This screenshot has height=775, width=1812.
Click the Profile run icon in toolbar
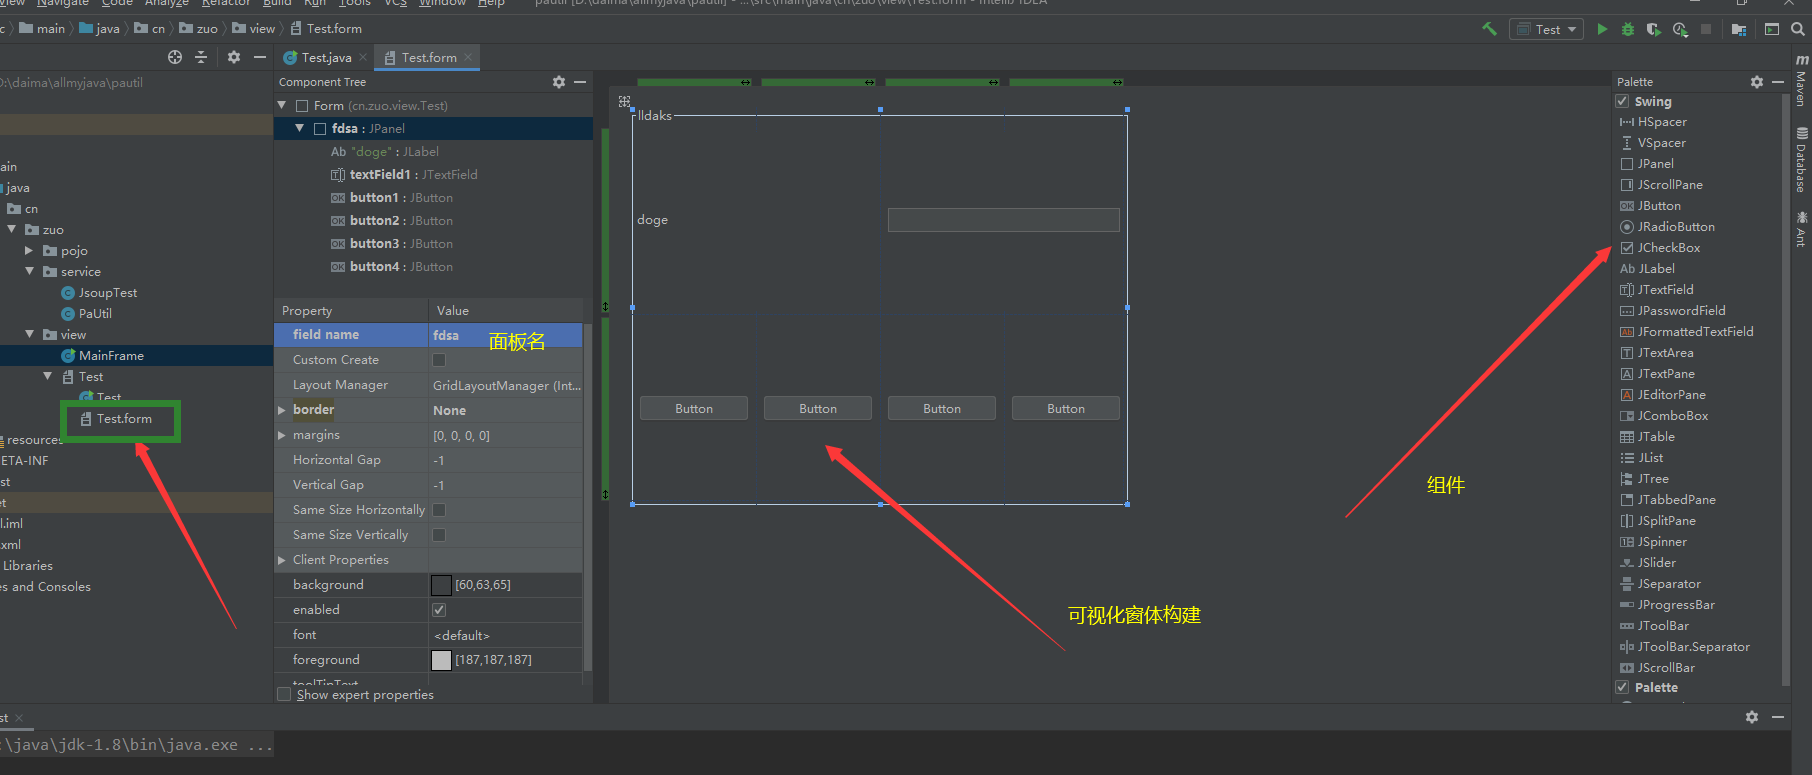(x=1680, y=29)
